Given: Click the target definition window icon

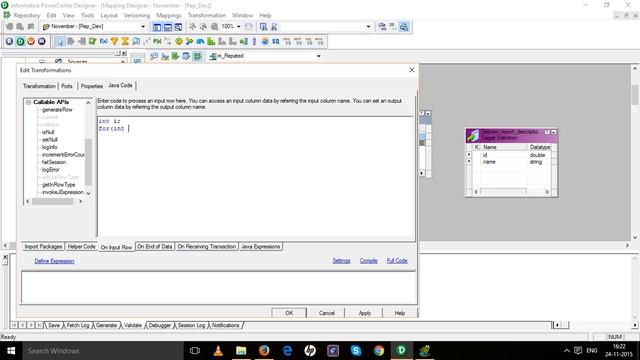Looking at the screenshot, I should [472, 135].
